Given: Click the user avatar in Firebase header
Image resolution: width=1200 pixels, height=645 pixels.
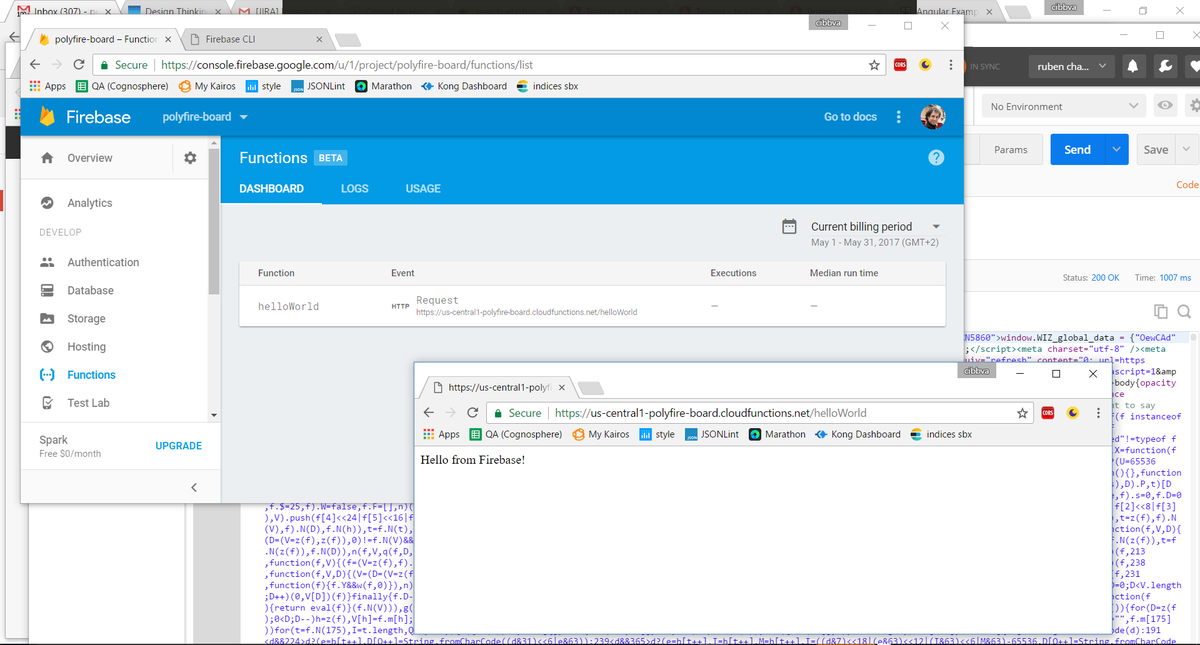Looking at the screenshot, I should click(932, 117).
